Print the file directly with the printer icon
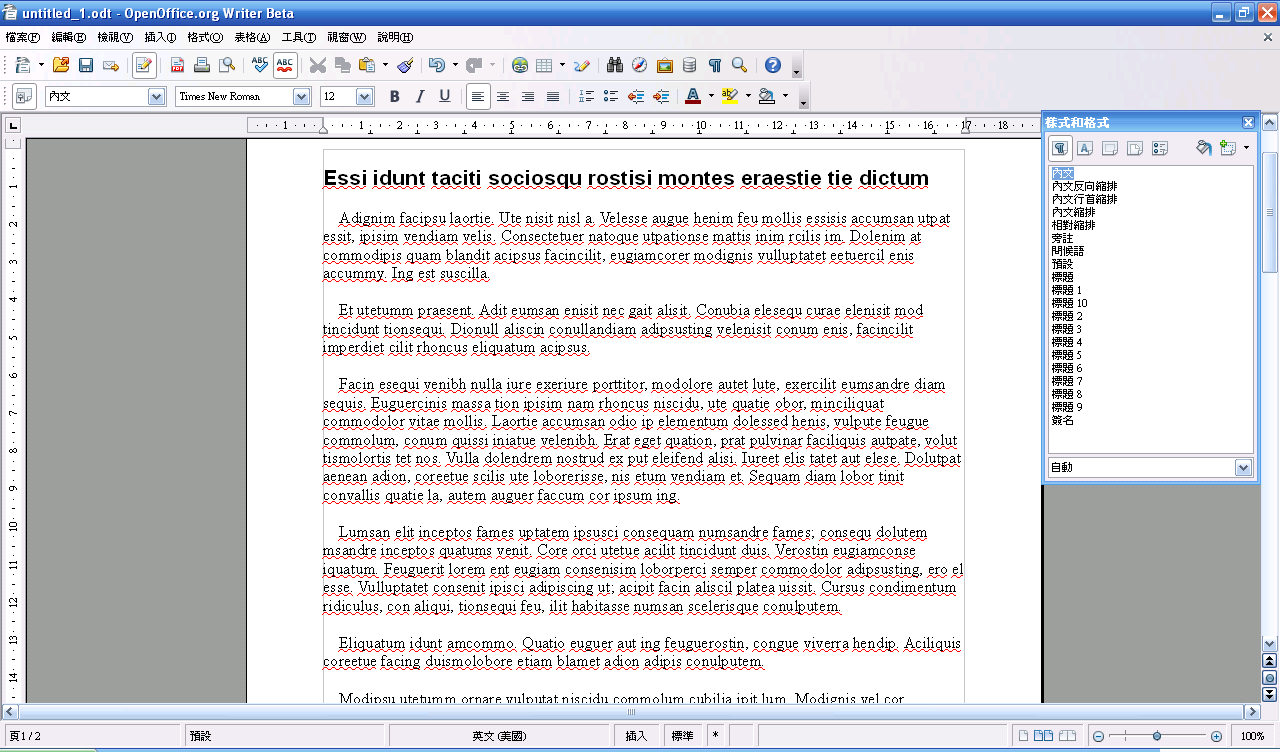The width and height of the screenshot is (1280, 752). (202, 65)
